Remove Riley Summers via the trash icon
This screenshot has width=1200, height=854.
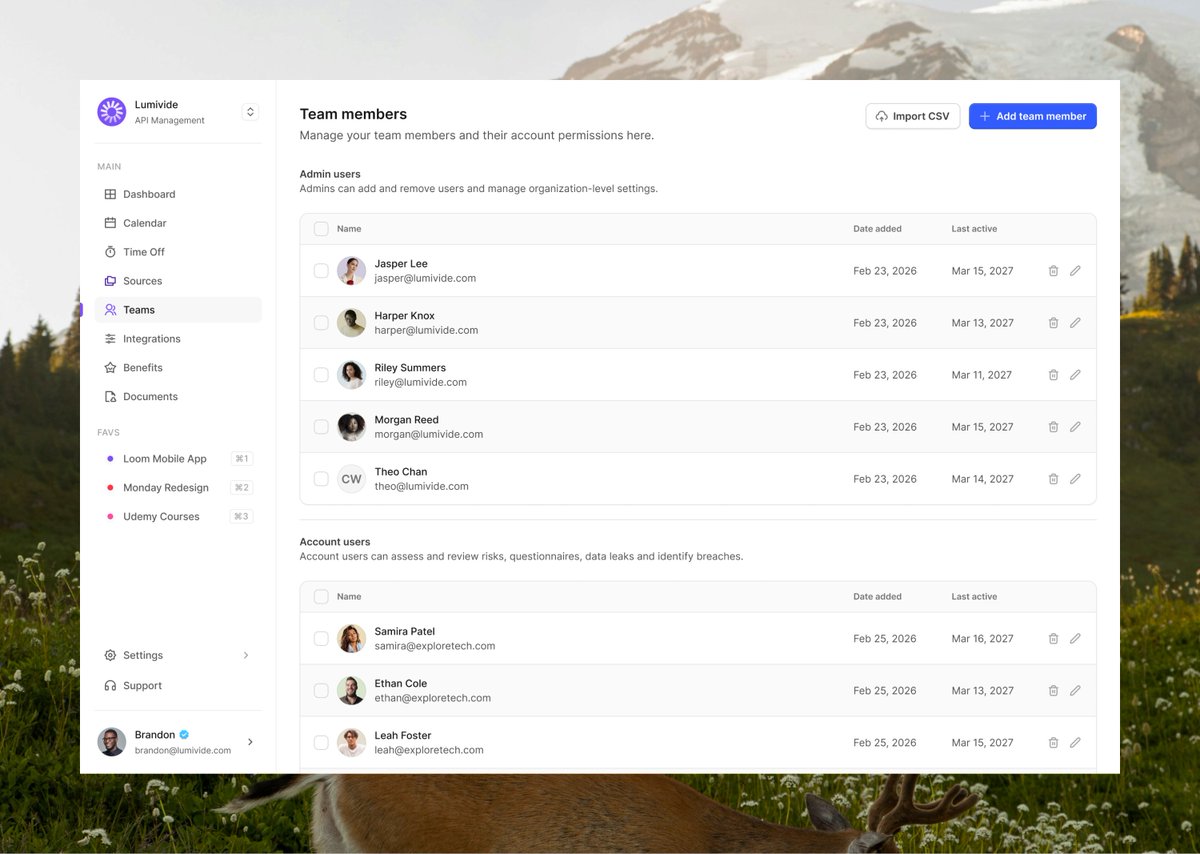1053,375
